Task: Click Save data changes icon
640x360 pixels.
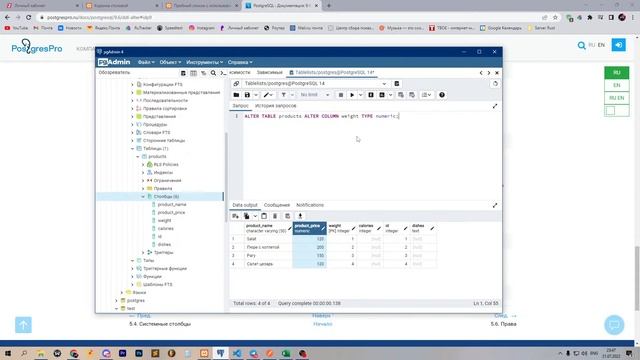Action: [x=287, y=216]
